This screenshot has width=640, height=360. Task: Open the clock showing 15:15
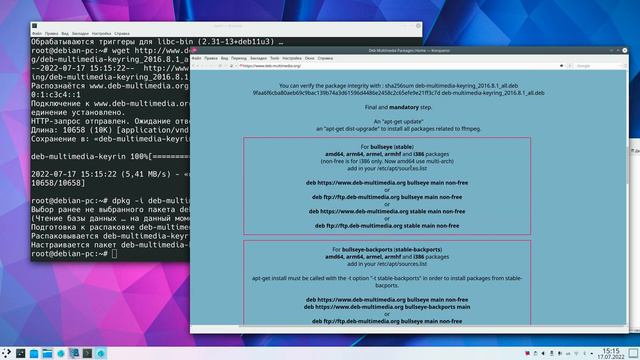tap(611, 353)
